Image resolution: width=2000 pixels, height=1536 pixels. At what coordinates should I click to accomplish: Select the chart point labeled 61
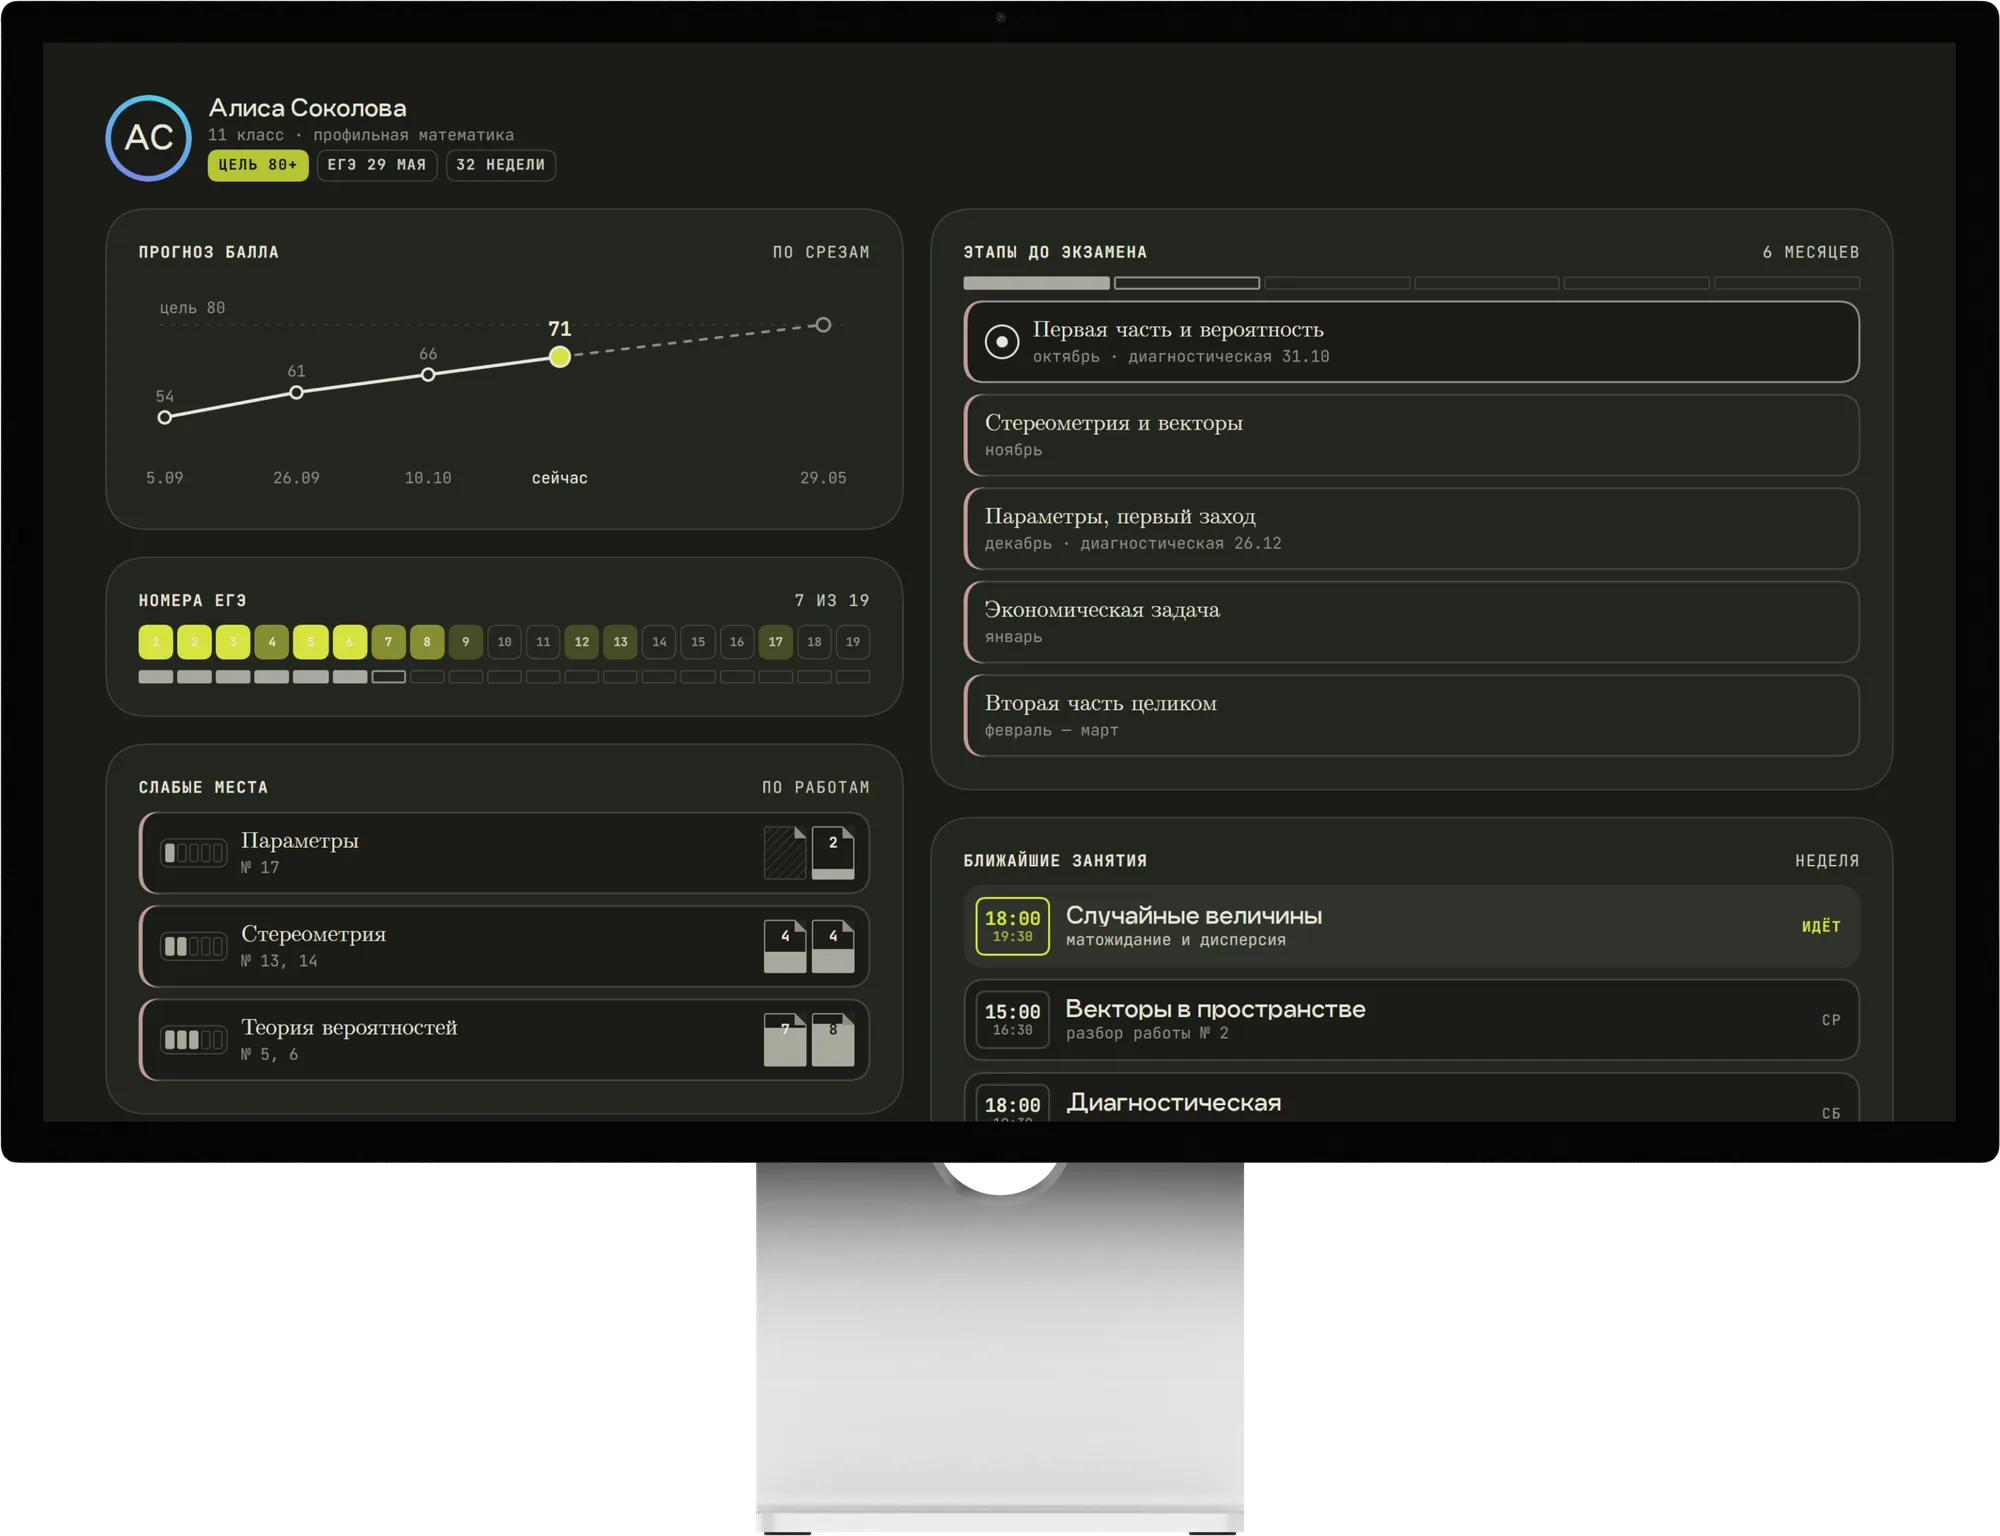[x=297, y=393]
